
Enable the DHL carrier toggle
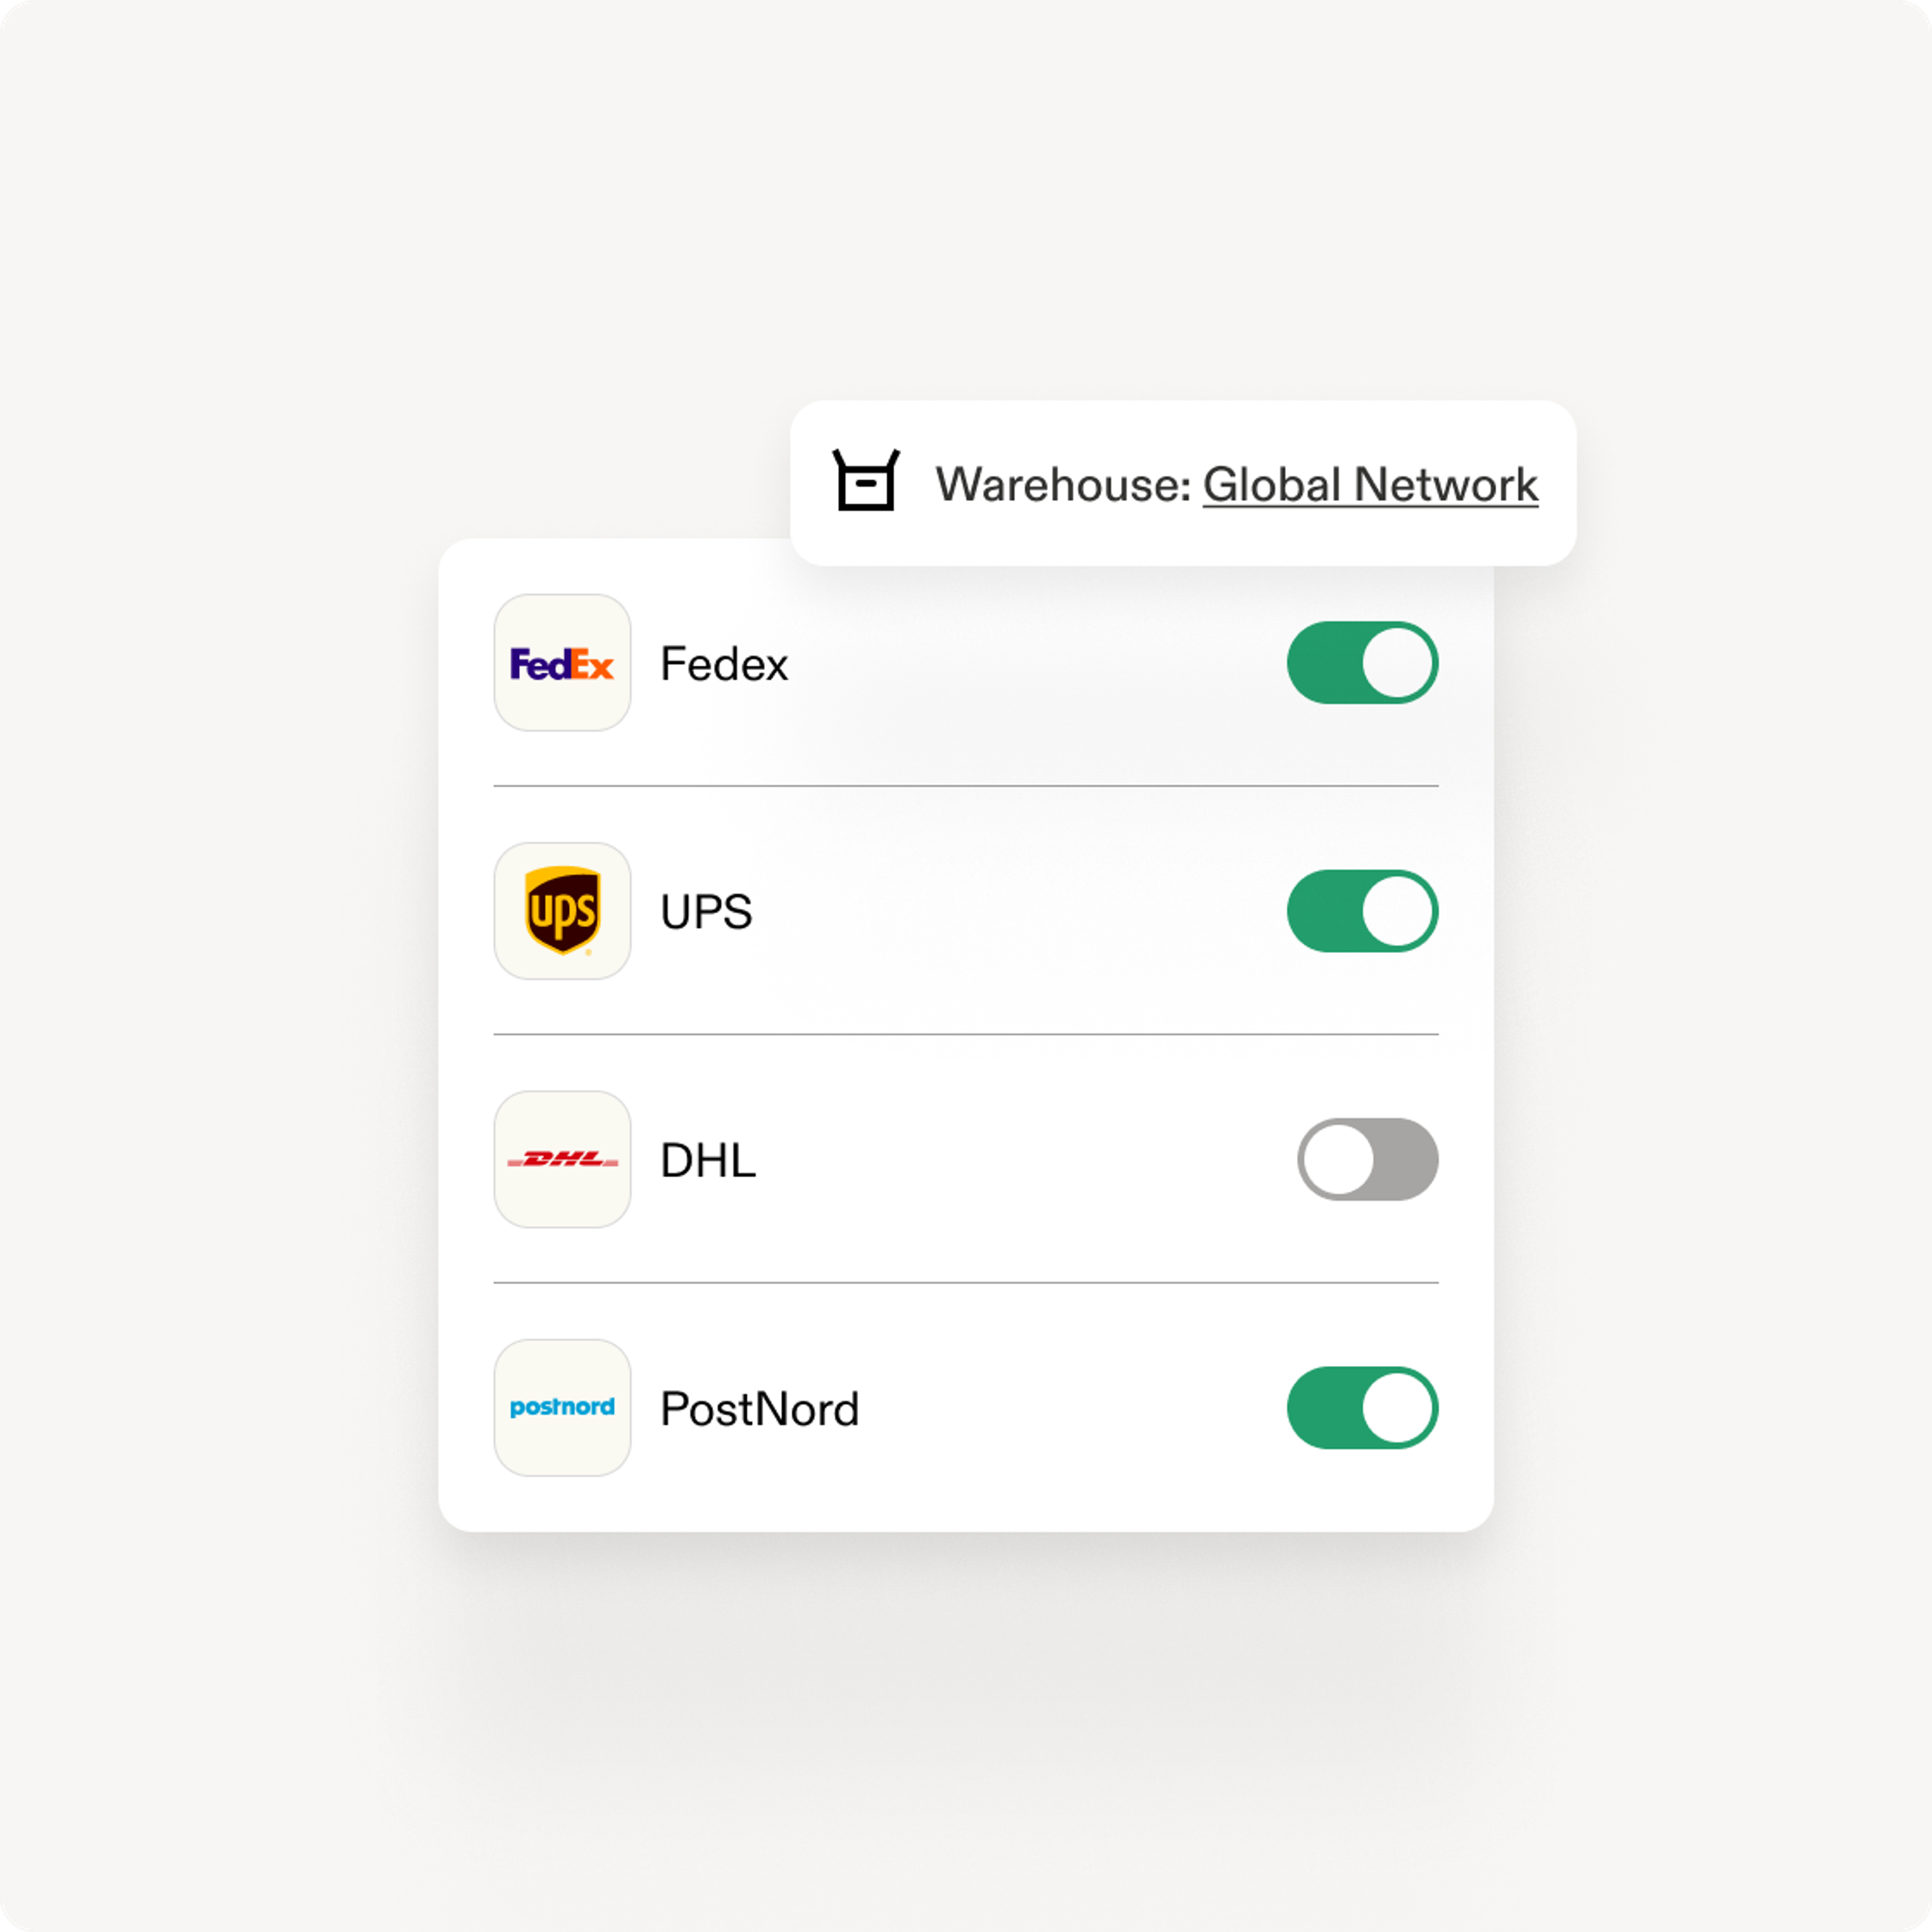[1367, 1159]
